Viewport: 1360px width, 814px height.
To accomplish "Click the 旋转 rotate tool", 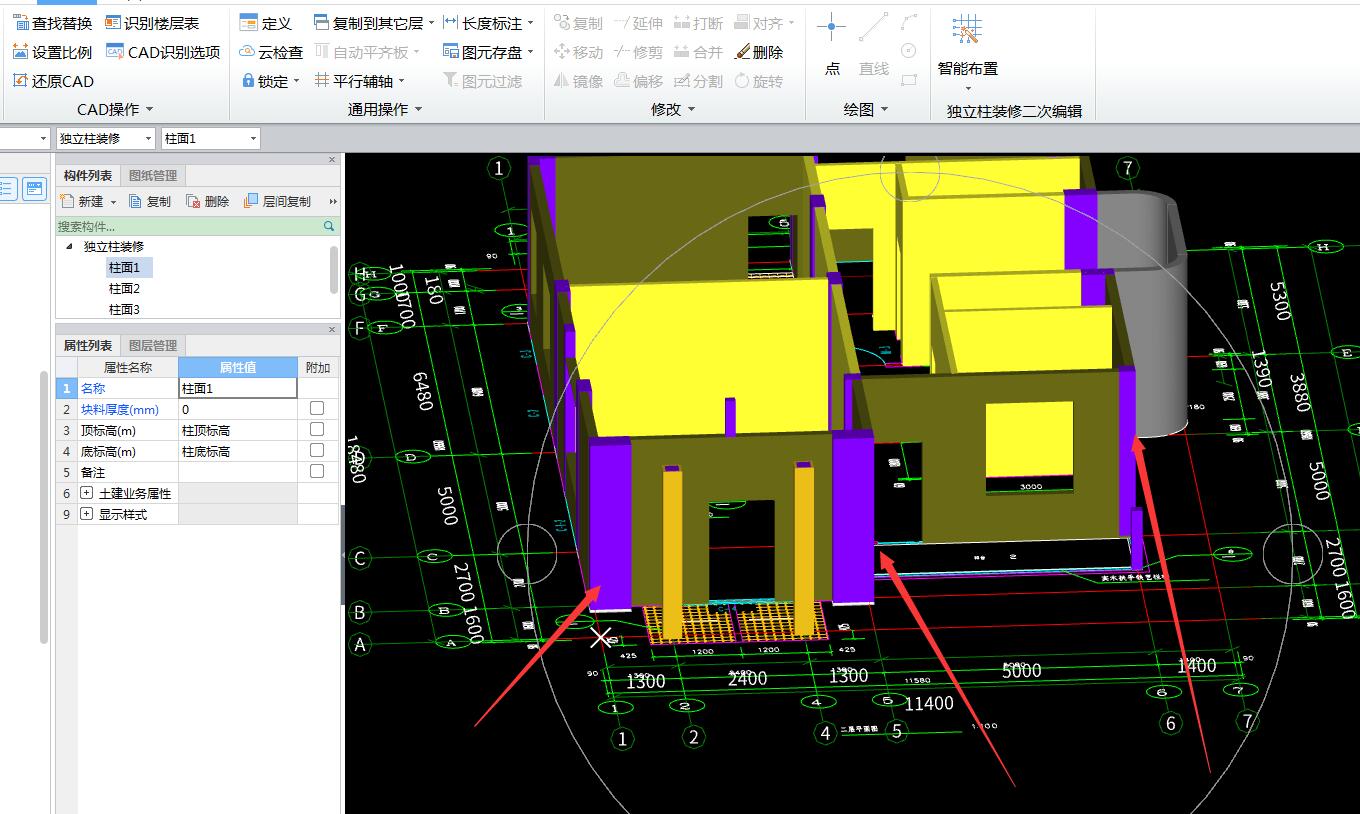I will (x=759, y=81).
